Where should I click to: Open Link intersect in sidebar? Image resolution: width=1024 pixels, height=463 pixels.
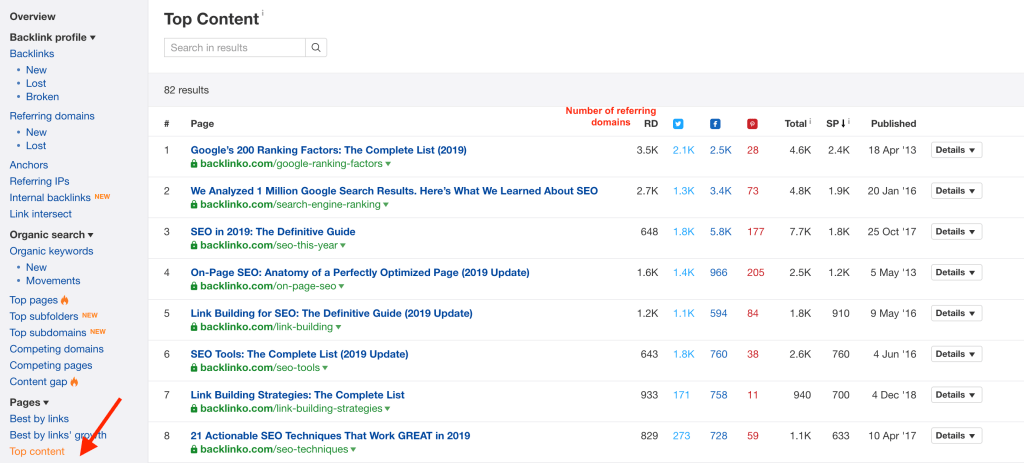[x=40, y=214]
